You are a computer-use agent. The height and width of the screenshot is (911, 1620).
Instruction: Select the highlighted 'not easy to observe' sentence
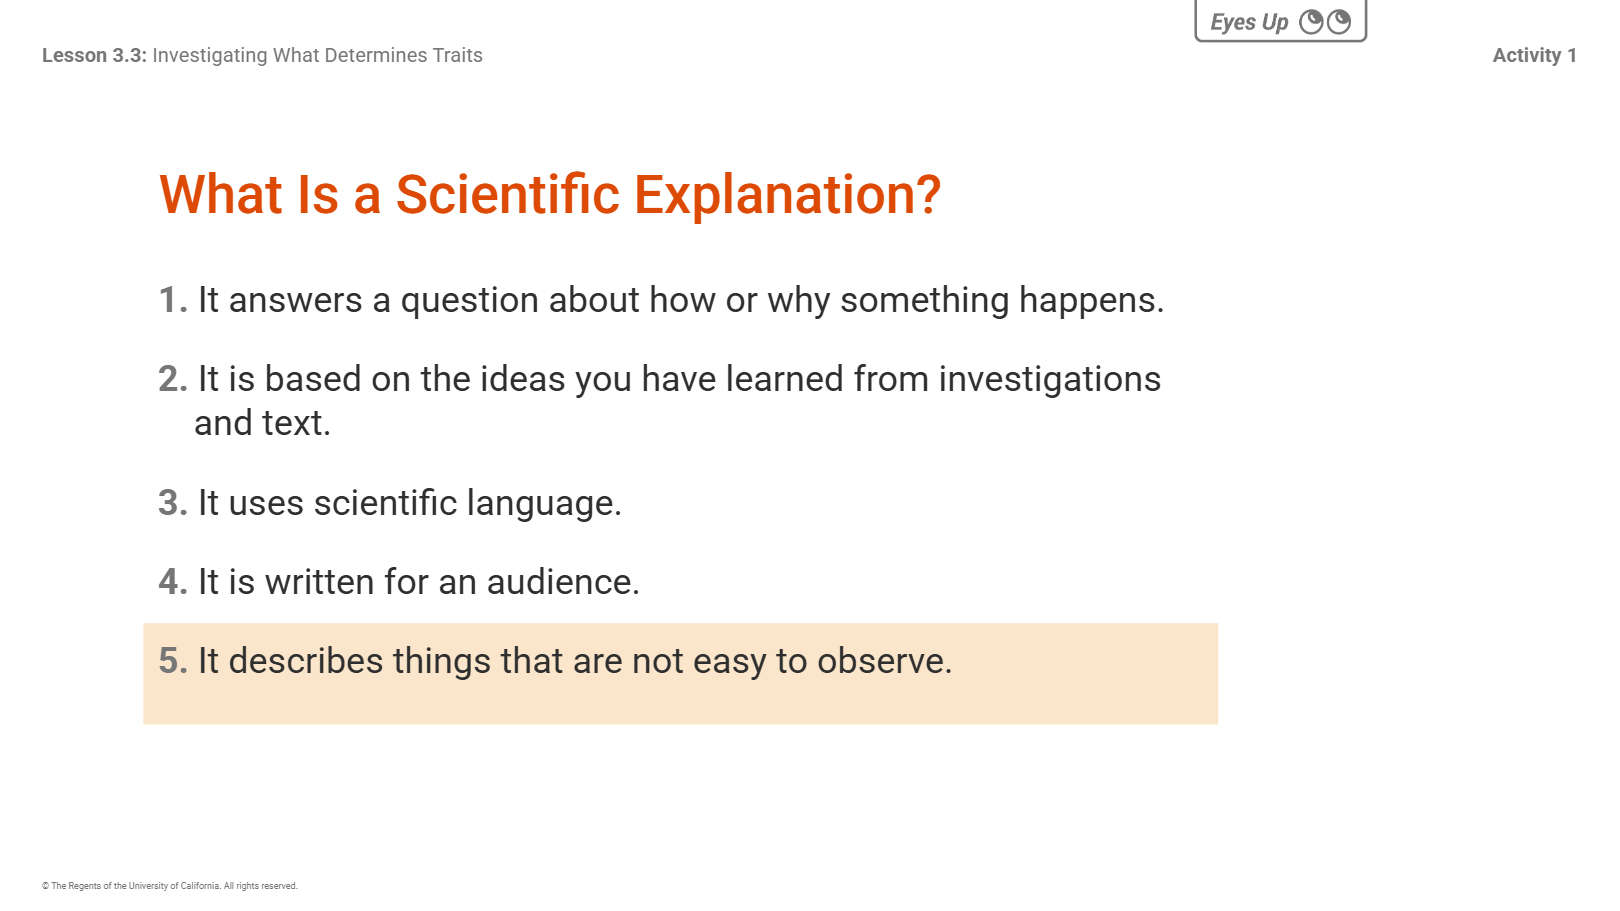click(575, 661)
